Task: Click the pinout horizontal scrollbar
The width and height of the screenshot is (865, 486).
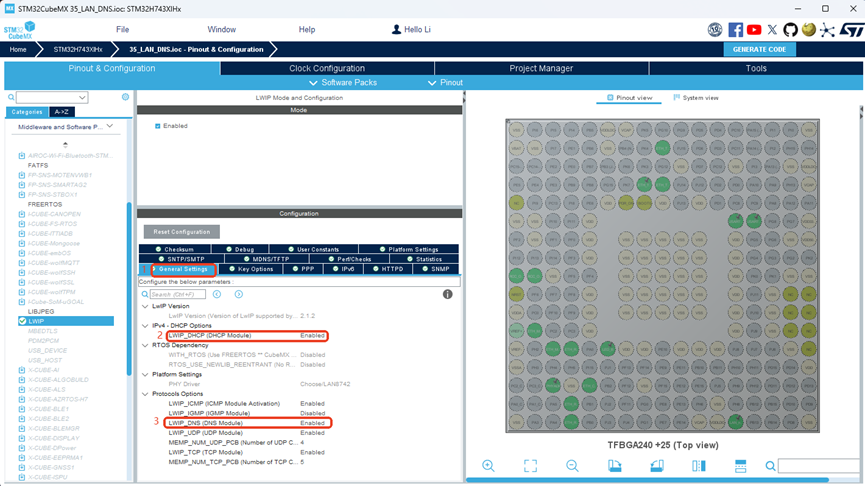Action: (647, 480)
